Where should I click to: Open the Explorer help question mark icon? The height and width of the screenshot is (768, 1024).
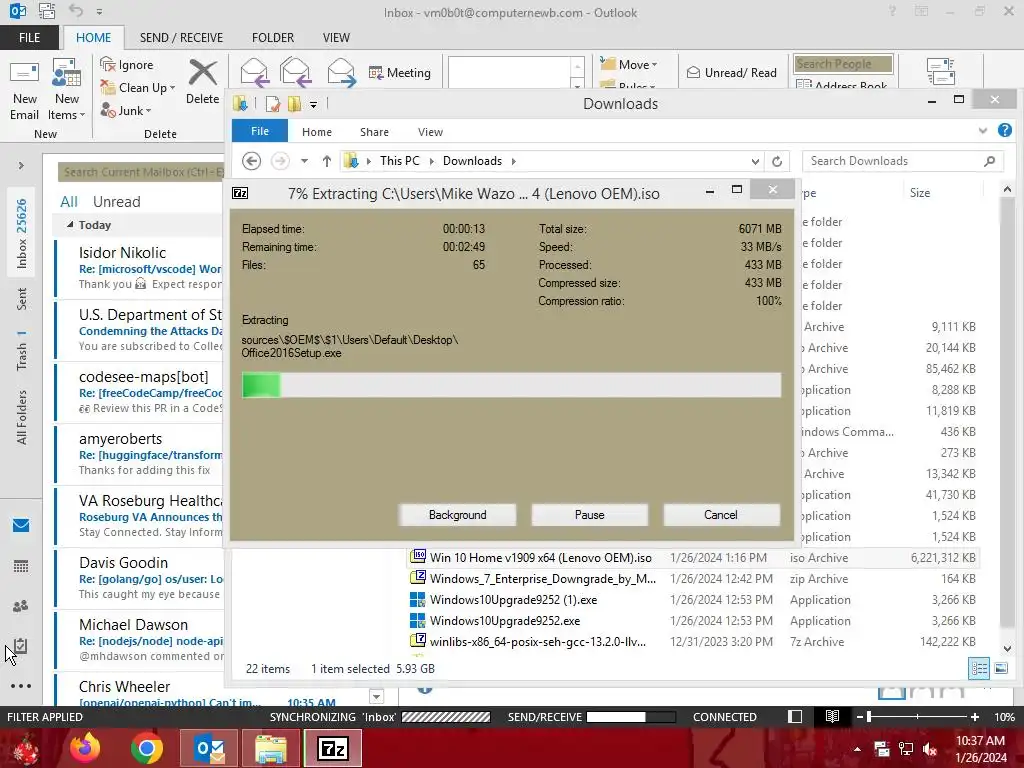coord(1004,131)
